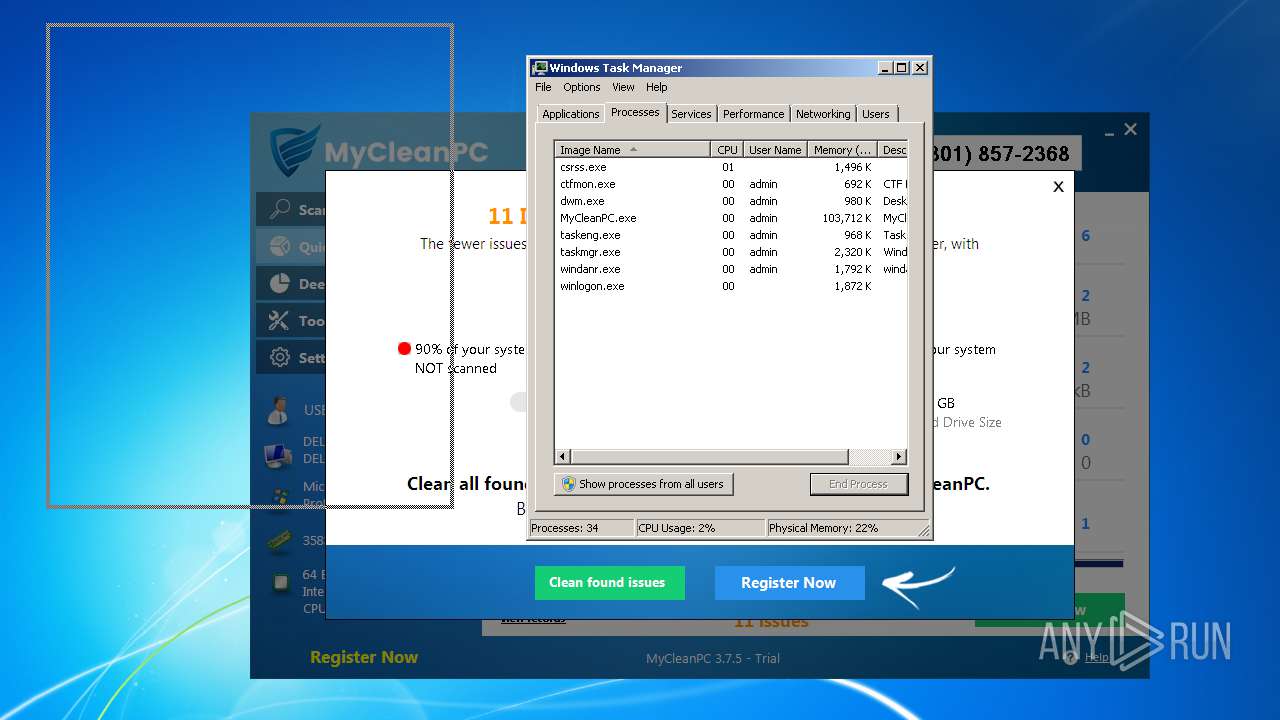The width and height of the screenshot is (1280, 720).
Task: Open the Tools wrench icon in MyCleanPC sidebar
Action: pos(280,320)
